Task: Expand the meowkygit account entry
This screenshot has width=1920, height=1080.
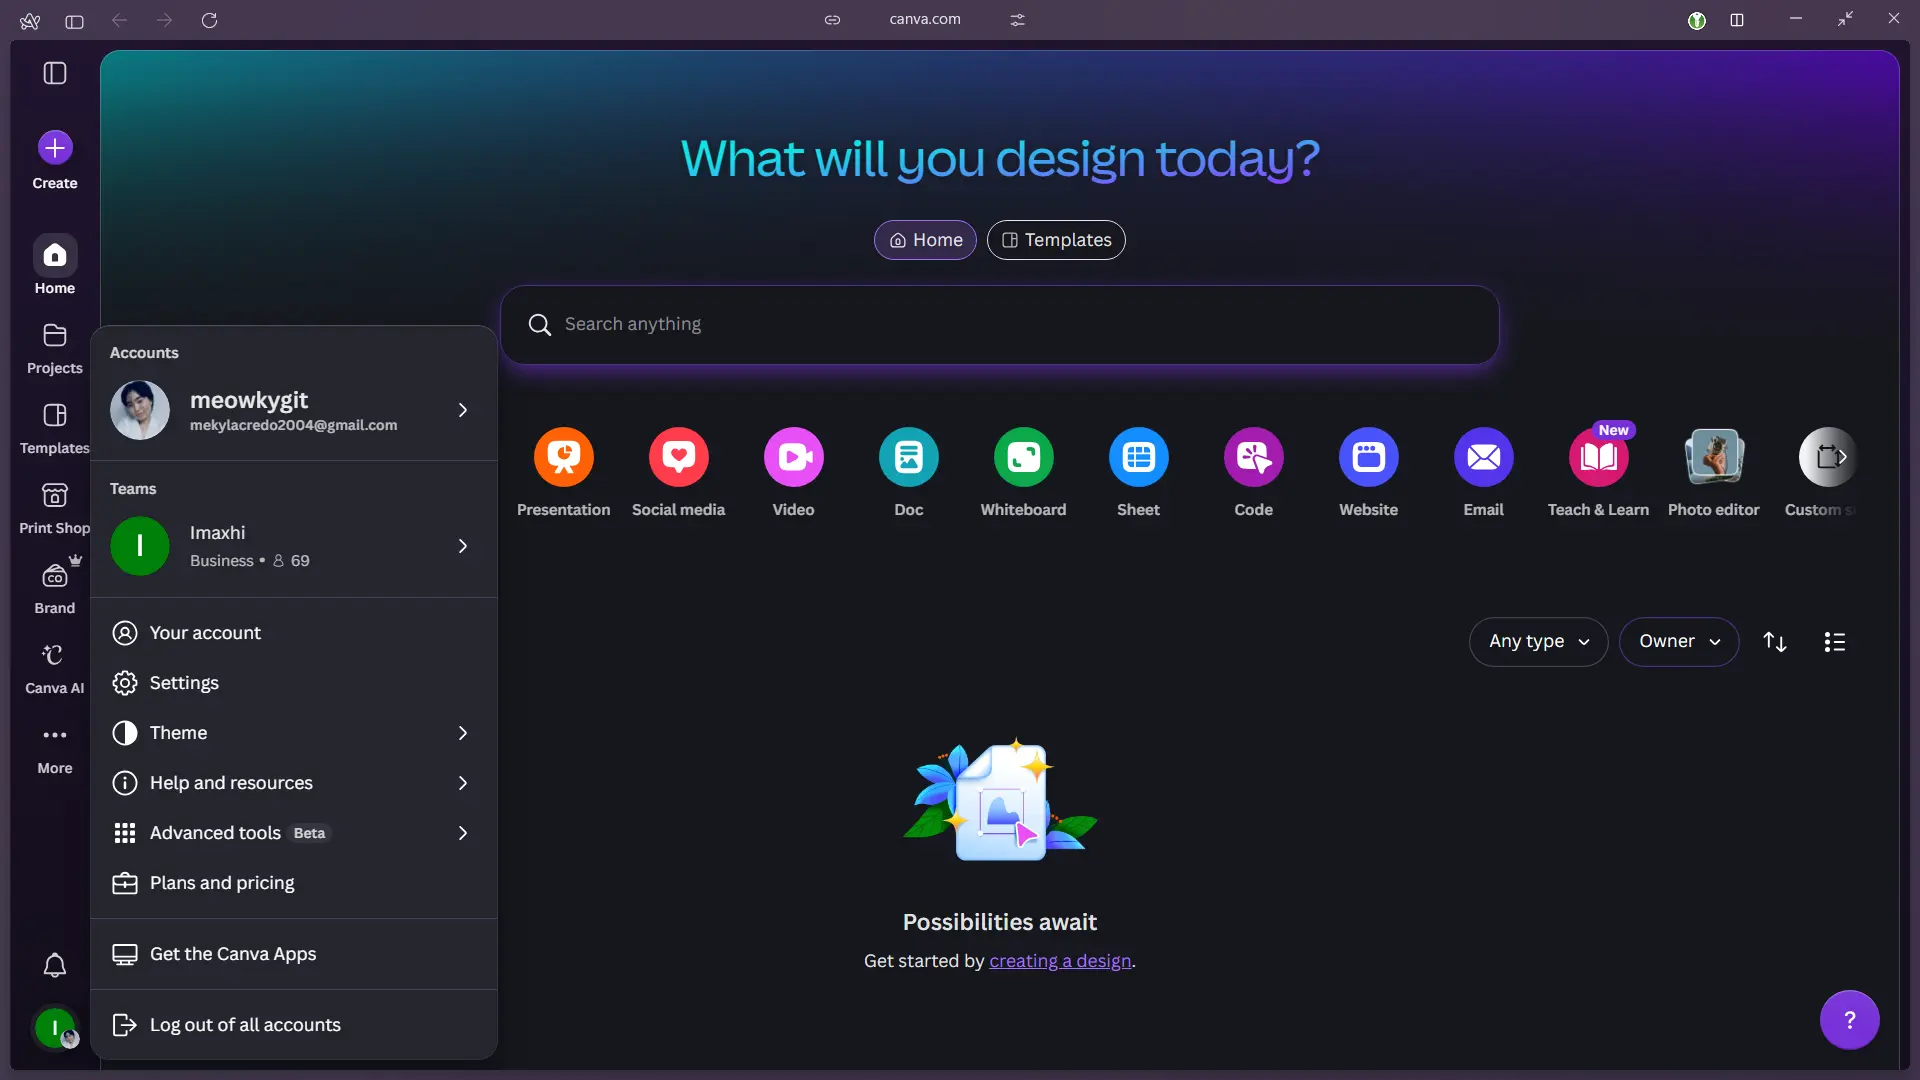Action: click(x=294, y=410)
